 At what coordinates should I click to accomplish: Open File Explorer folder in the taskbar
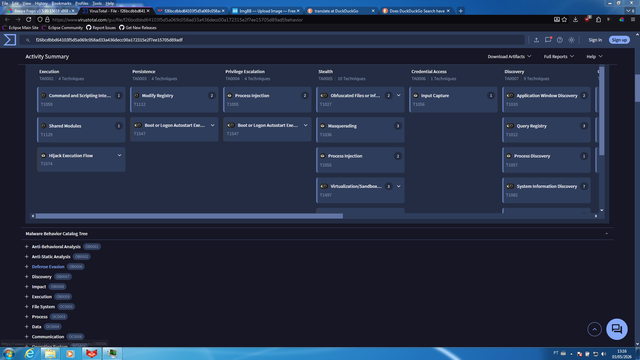[x=50, y=353]
